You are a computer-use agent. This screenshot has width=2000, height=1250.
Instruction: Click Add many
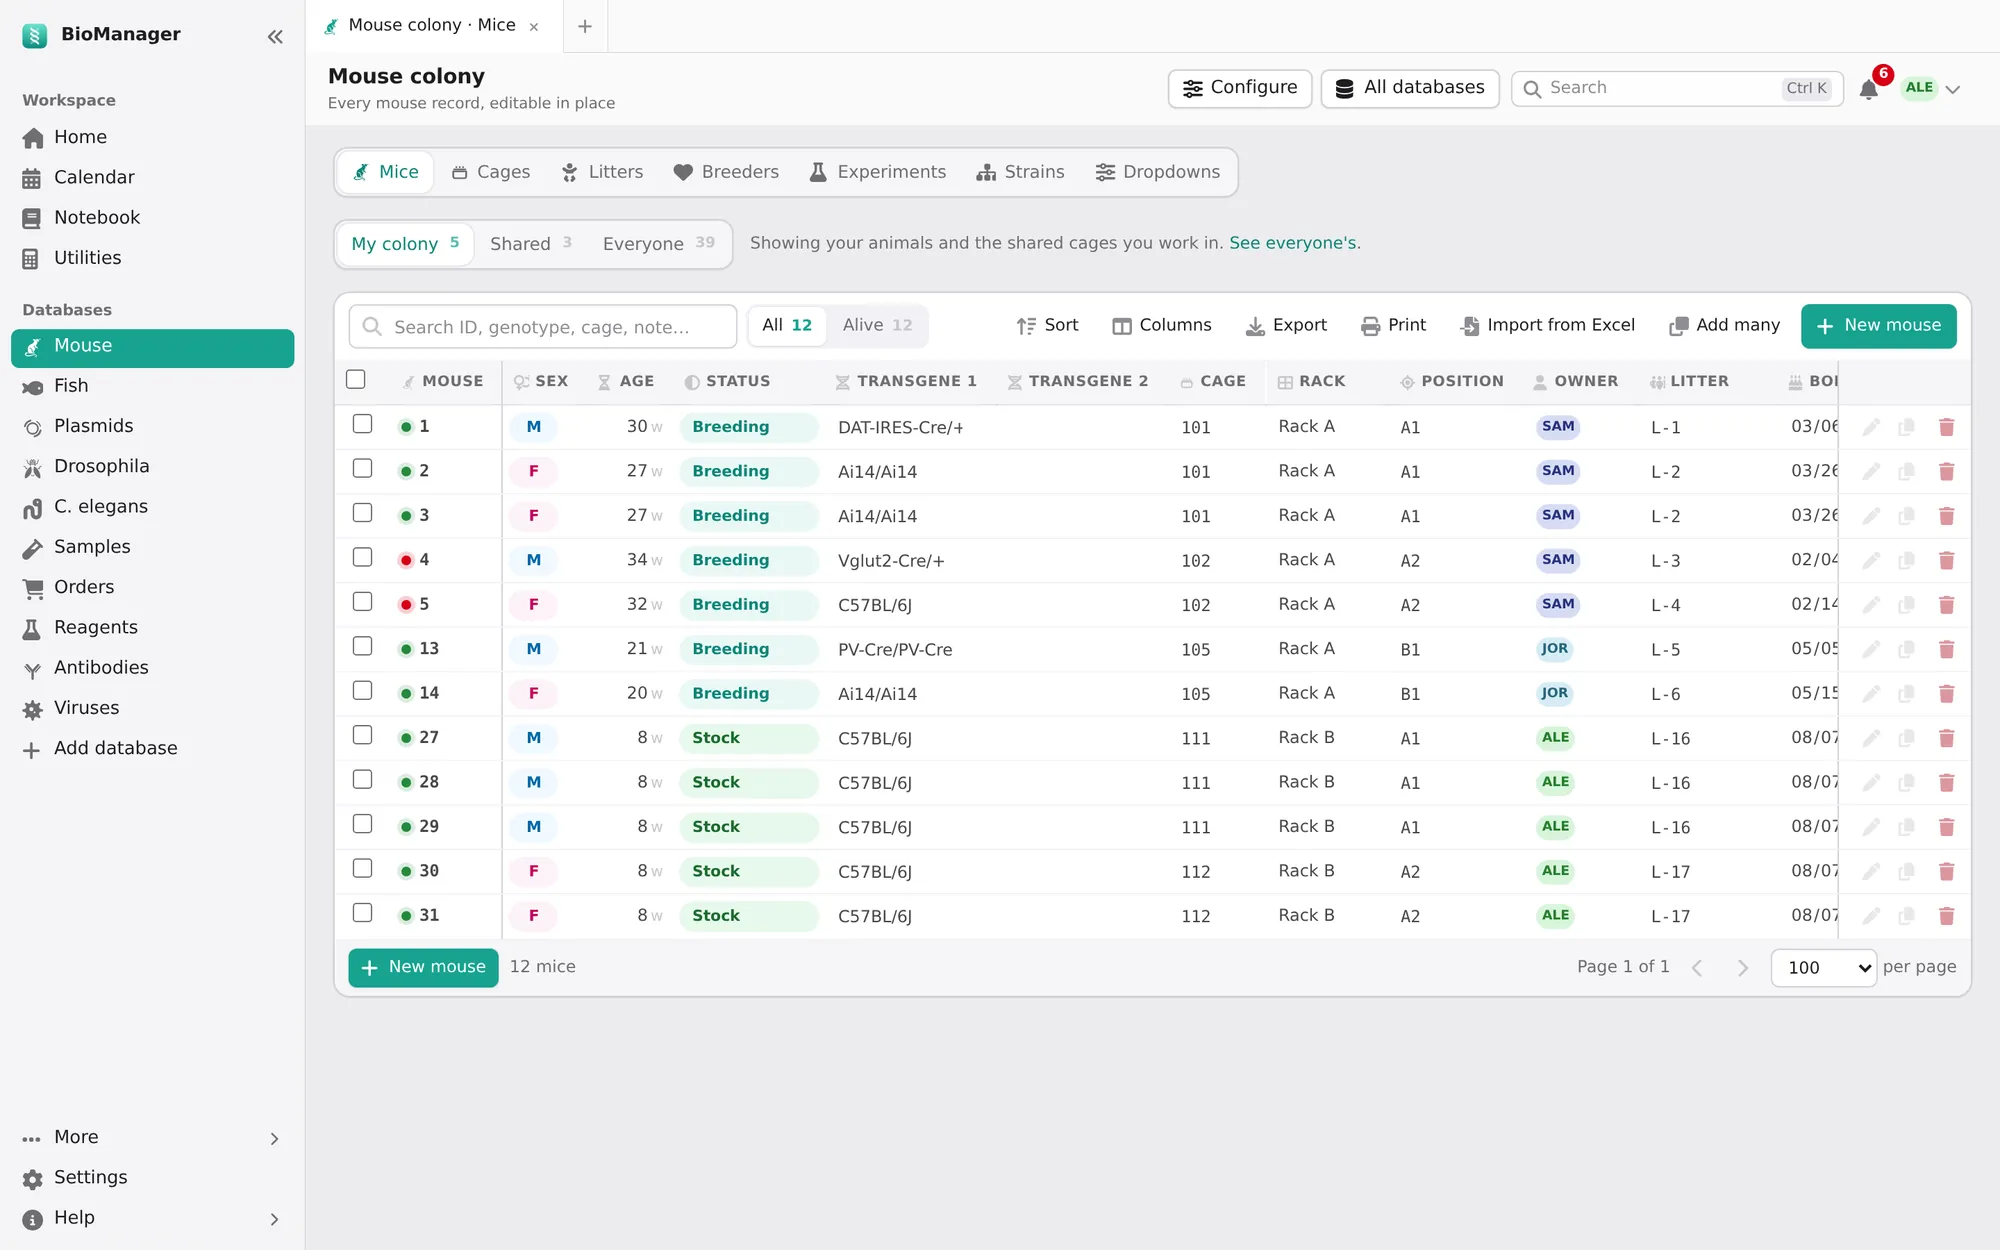coord(1725,326)
